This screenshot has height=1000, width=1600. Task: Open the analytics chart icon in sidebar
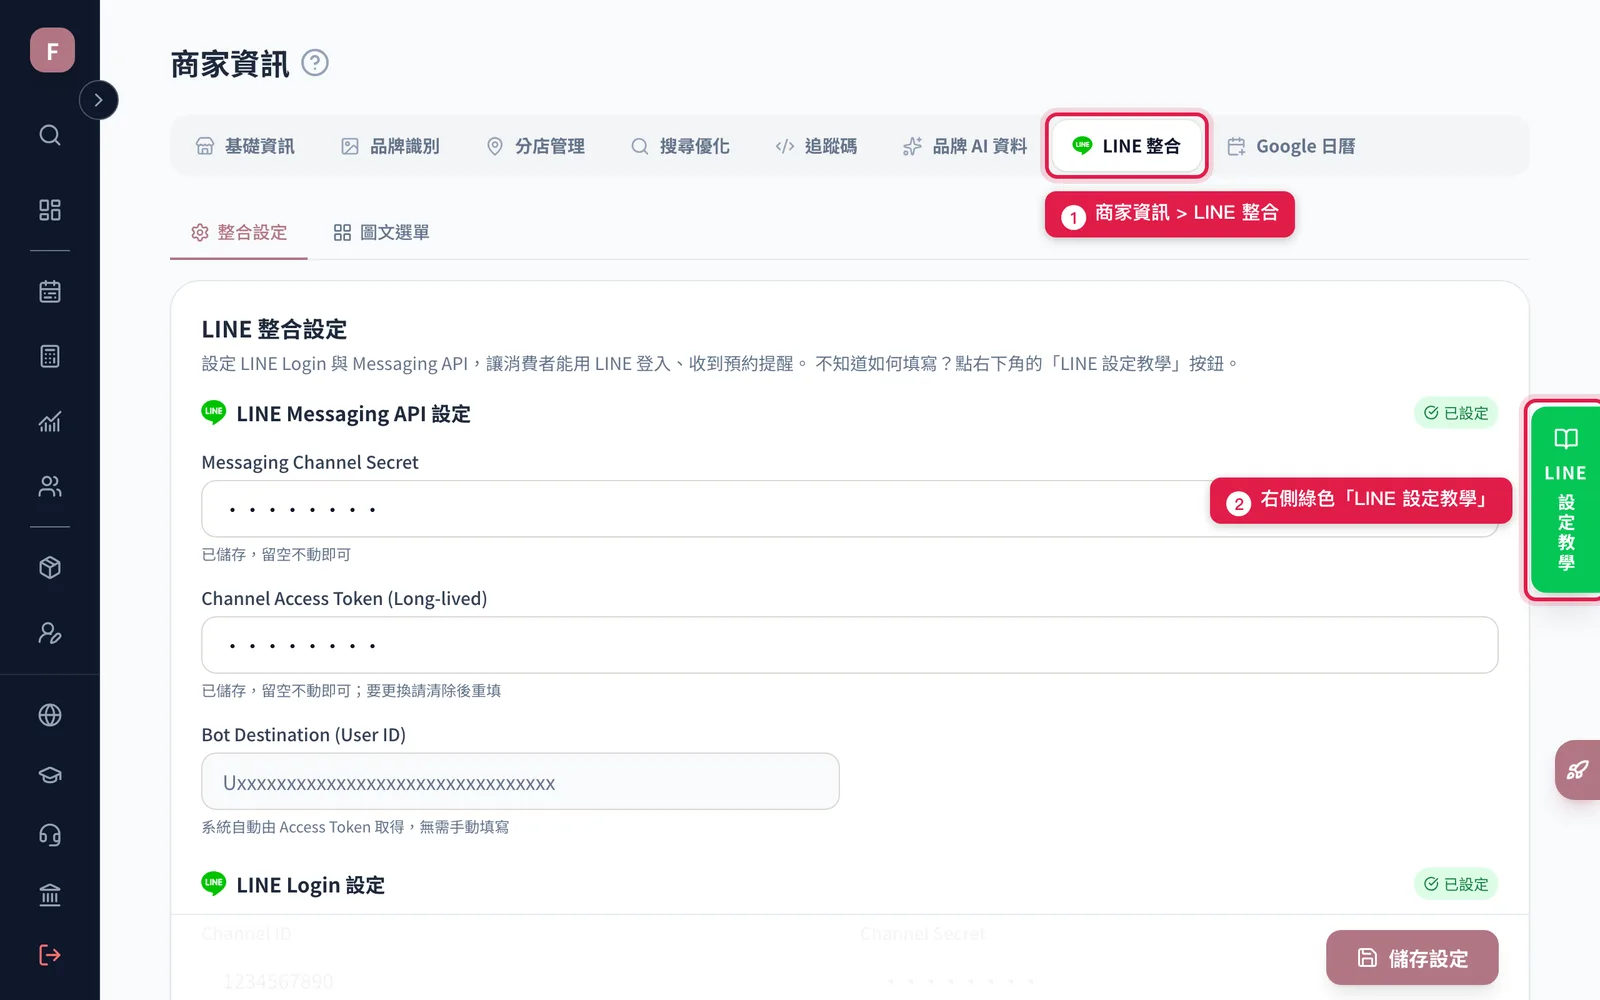(50, 421)
